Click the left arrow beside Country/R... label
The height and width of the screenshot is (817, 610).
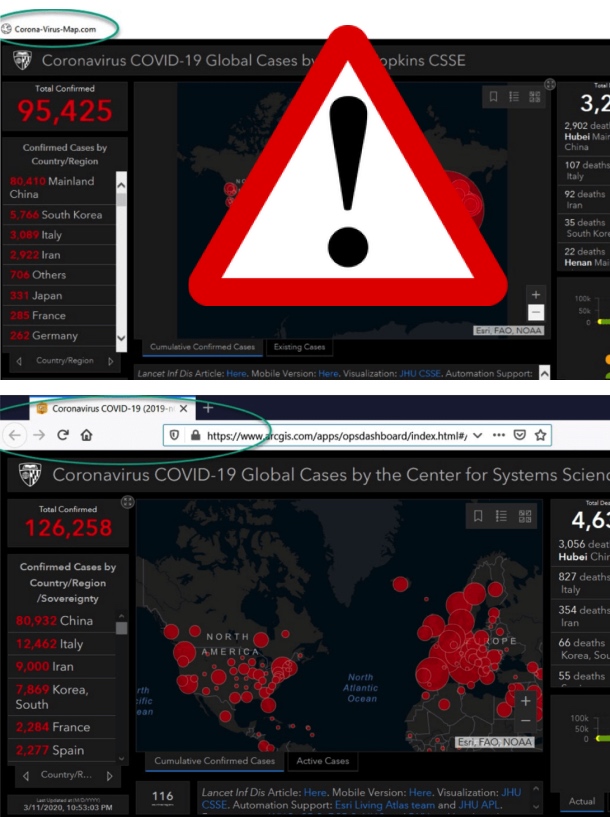click(x=25, y=775)
